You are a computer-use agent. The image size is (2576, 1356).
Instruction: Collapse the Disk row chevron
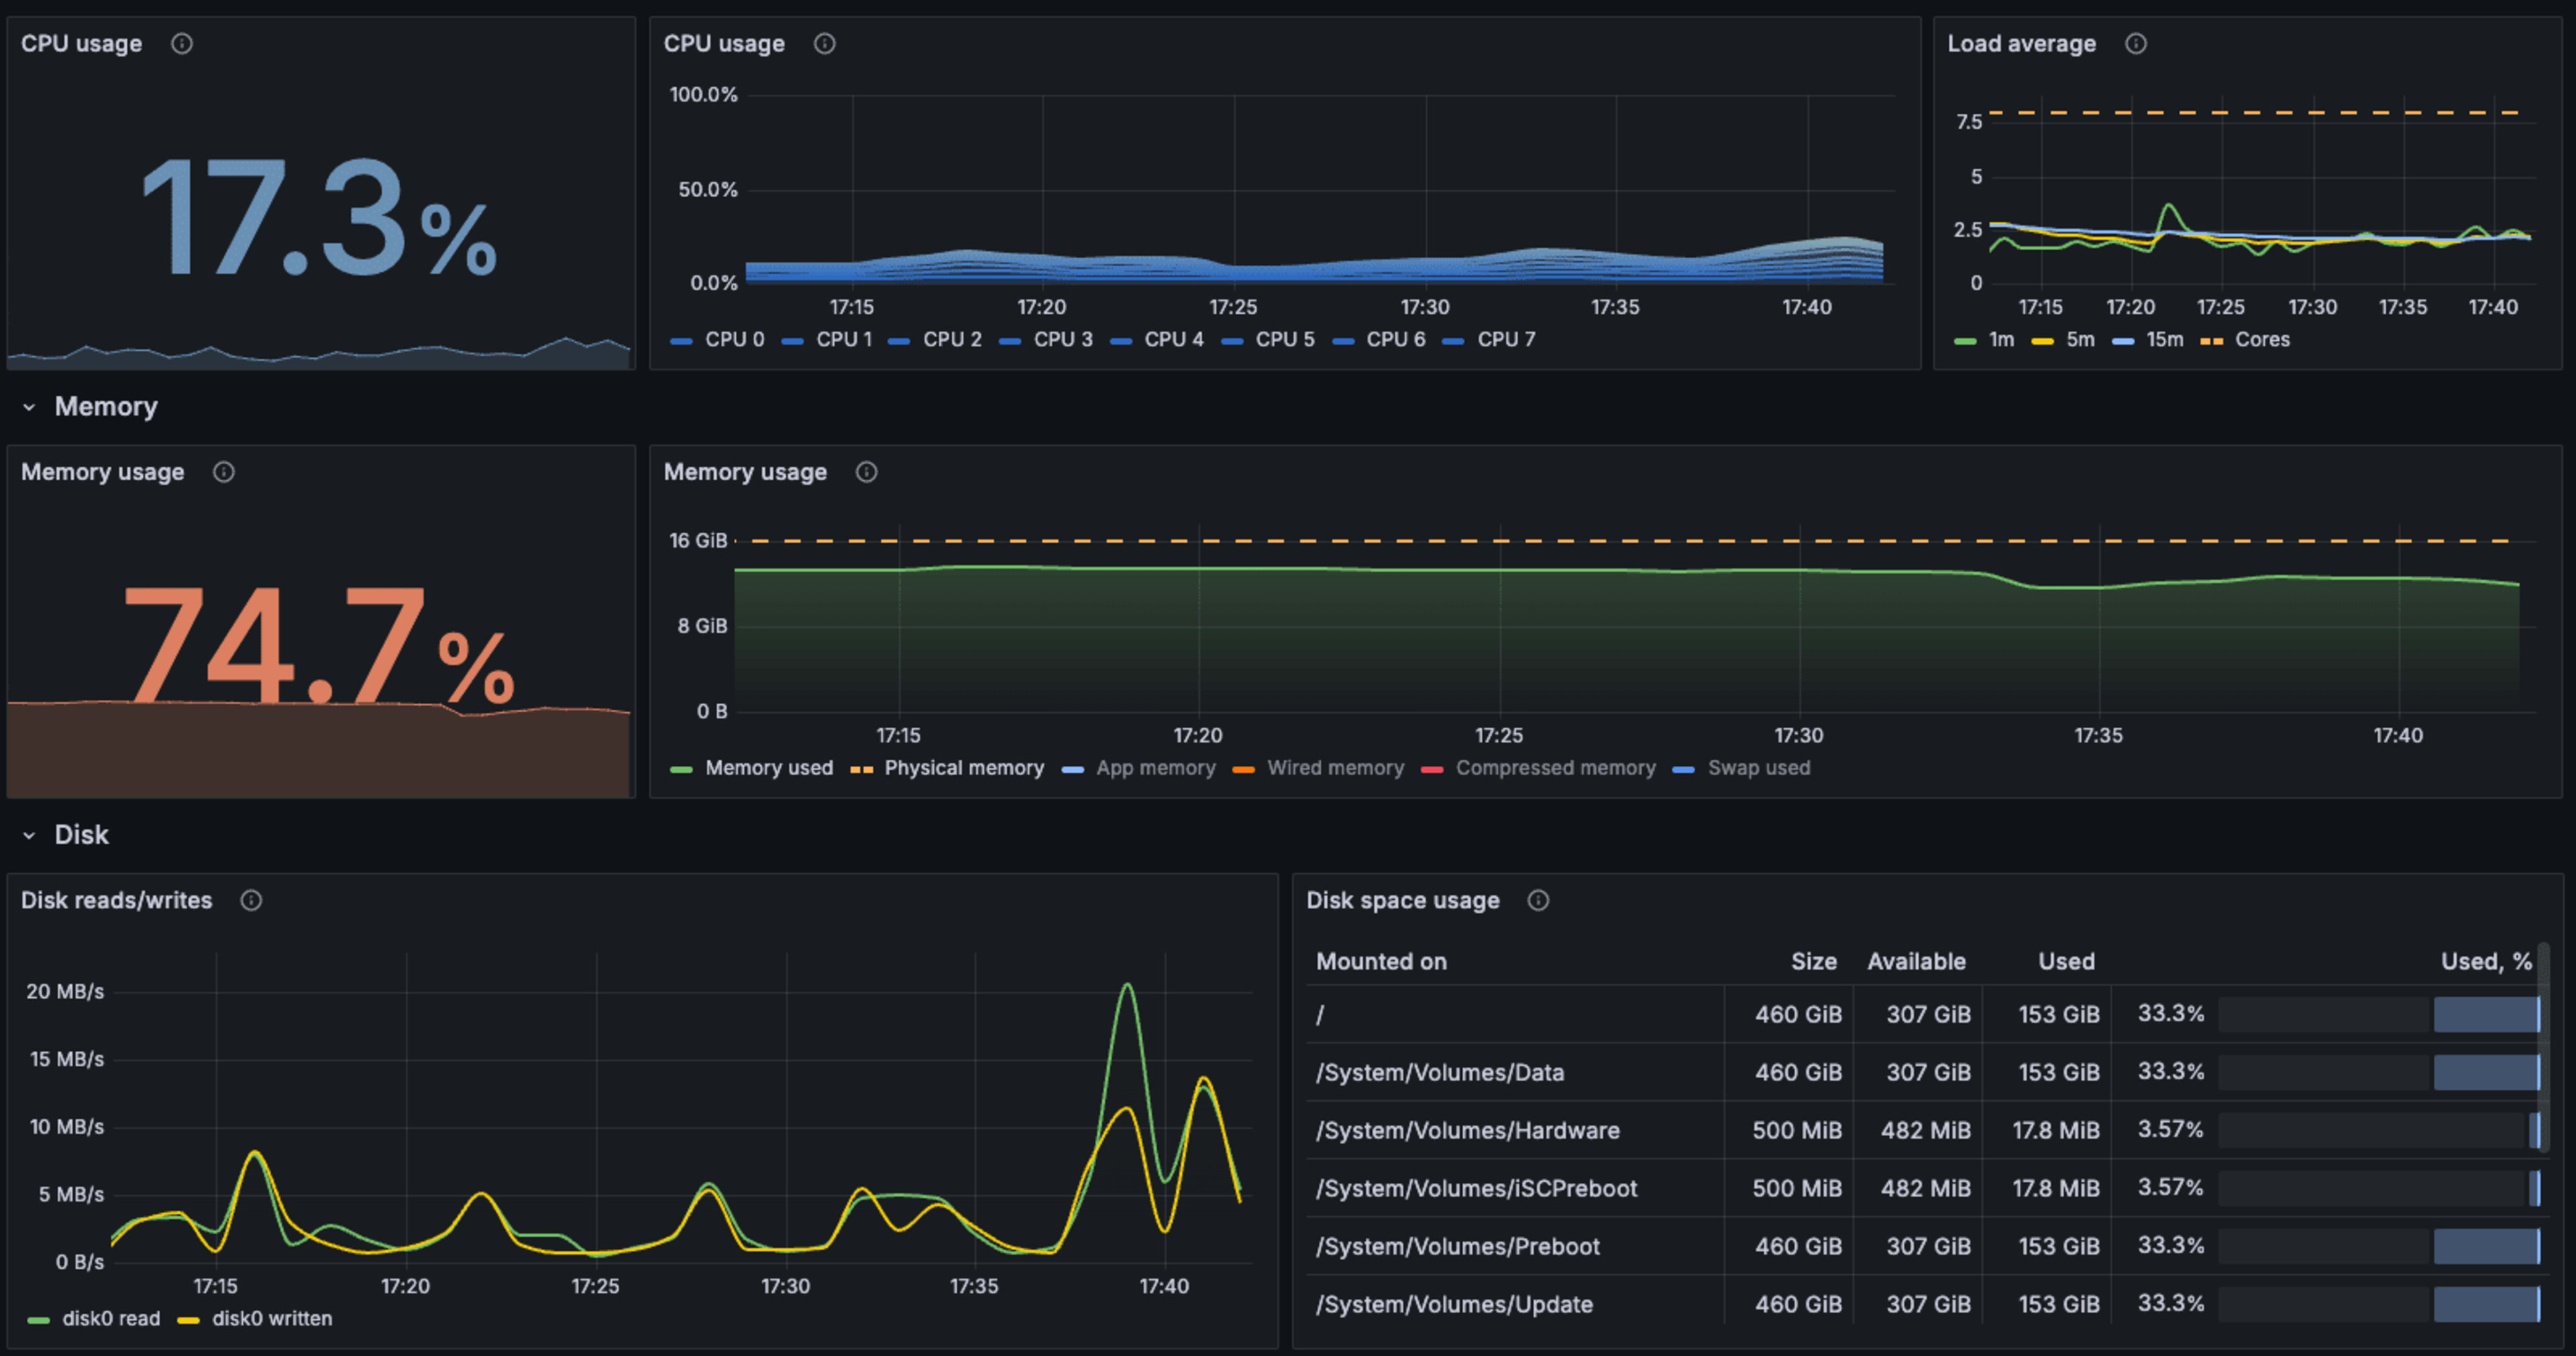29,835
